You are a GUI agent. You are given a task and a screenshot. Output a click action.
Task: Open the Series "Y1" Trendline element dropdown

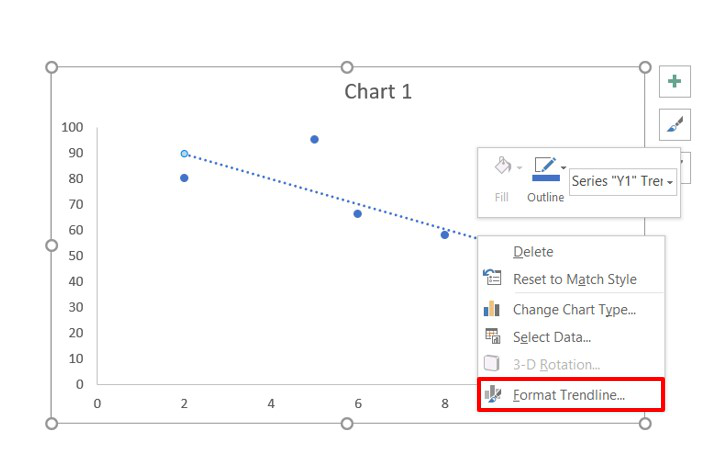[623, 182]
